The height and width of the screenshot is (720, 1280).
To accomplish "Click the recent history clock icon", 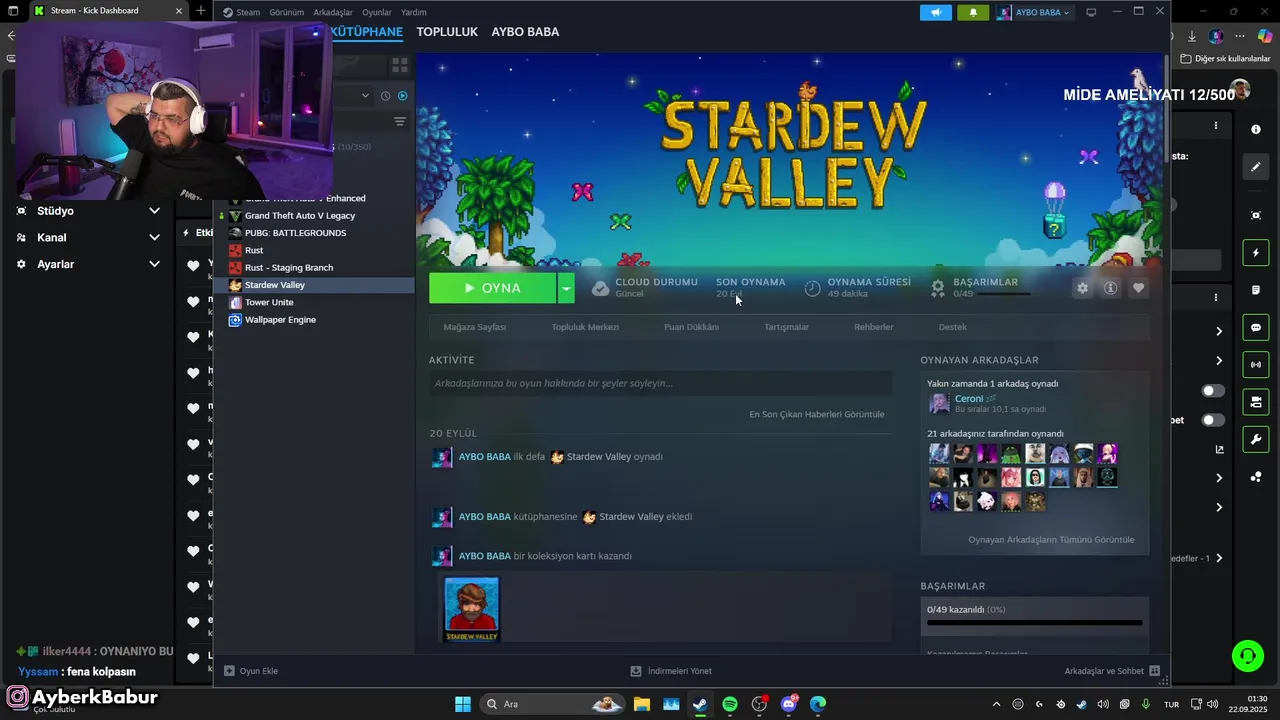I will tap(385, 96).
